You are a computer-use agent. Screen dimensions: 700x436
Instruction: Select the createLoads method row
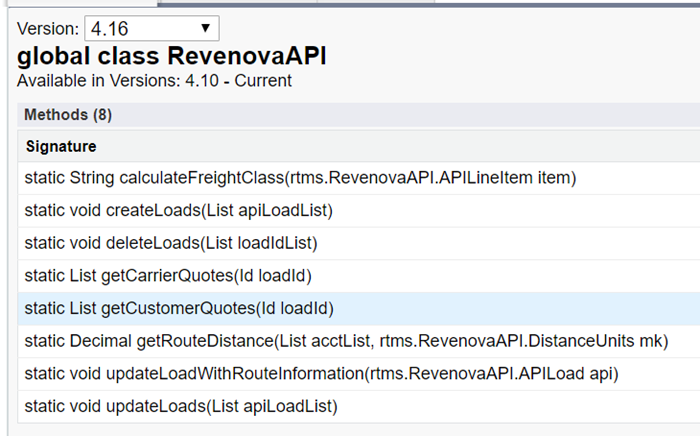tap(359, 211)
